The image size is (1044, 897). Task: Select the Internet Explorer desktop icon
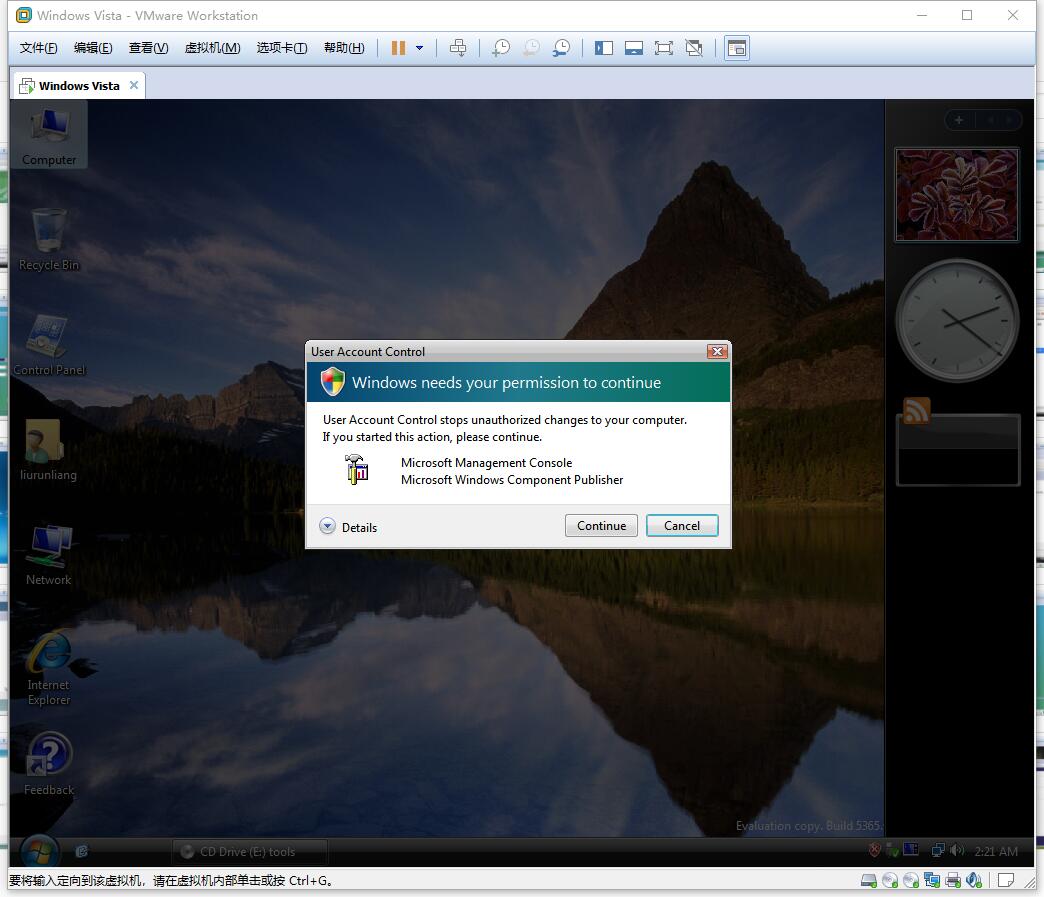point(49,667)
